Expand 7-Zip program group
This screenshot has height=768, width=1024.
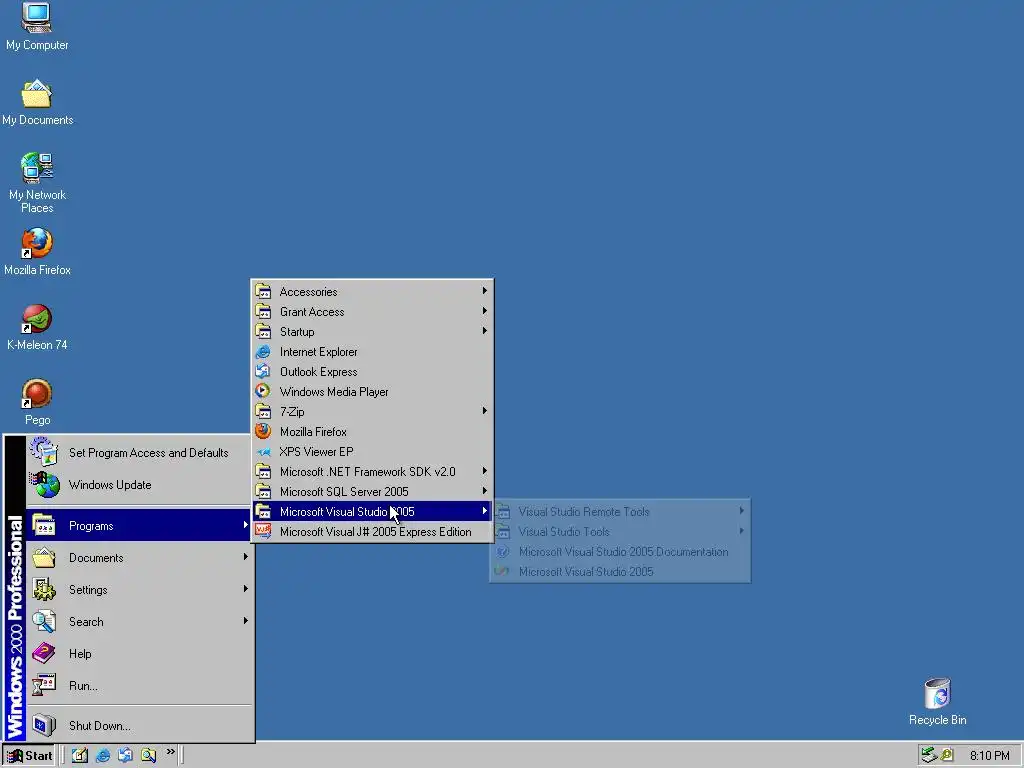(x=372, y=412)
